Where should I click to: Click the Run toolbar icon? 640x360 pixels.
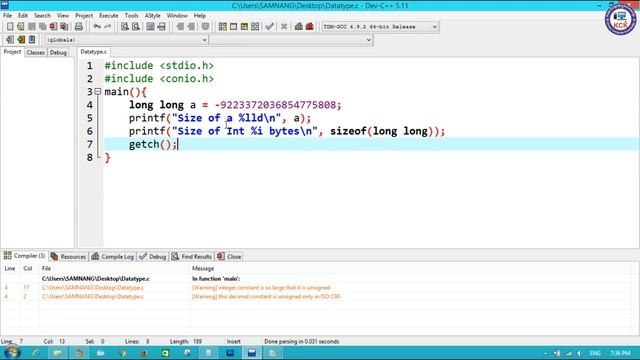233,27
